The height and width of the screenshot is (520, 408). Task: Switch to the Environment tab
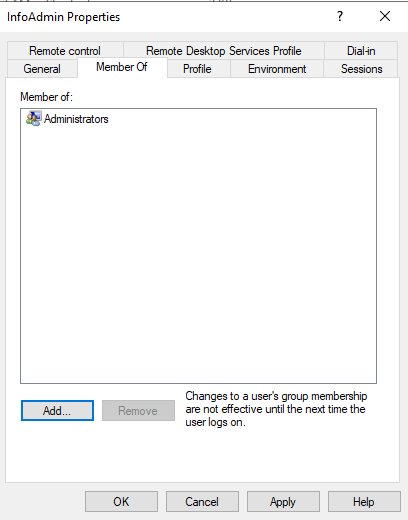pos(277,69)
